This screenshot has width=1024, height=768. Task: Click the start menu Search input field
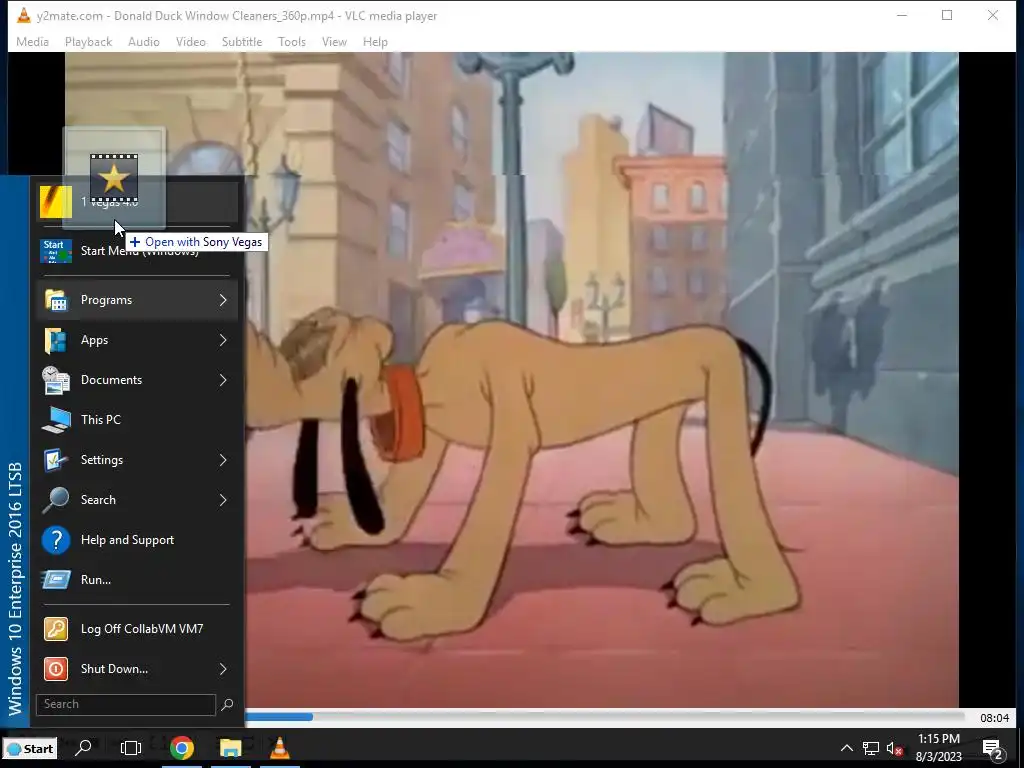pyautogui.click(x=125, y=704)
